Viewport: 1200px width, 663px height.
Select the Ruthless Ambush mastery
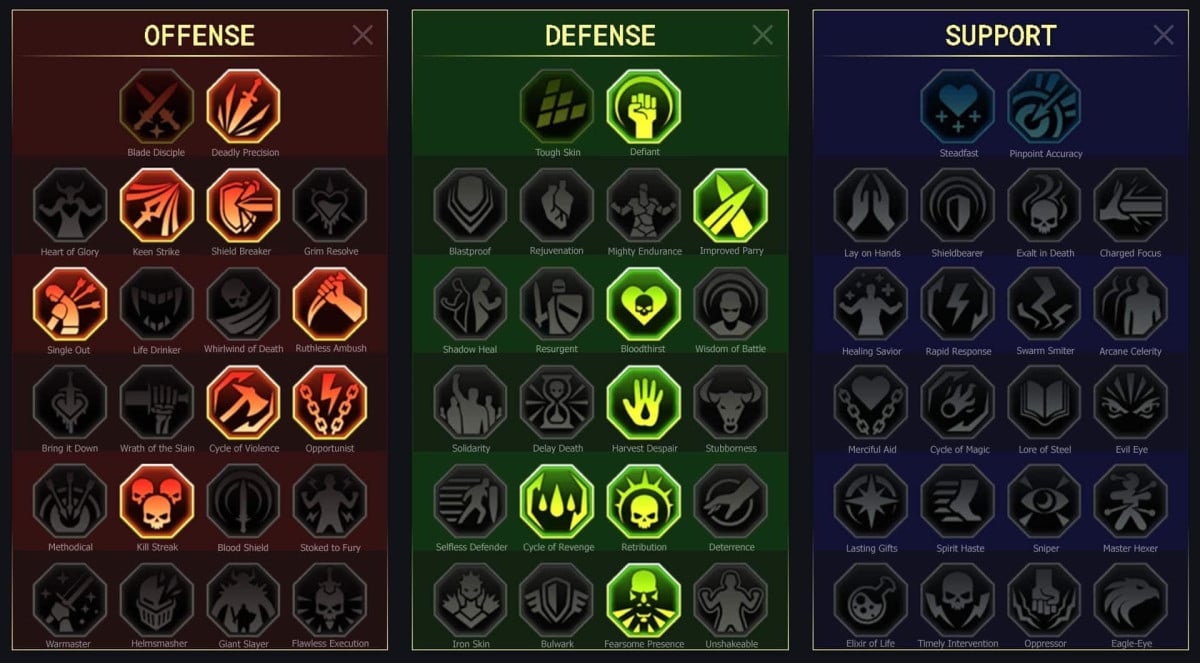330,303
